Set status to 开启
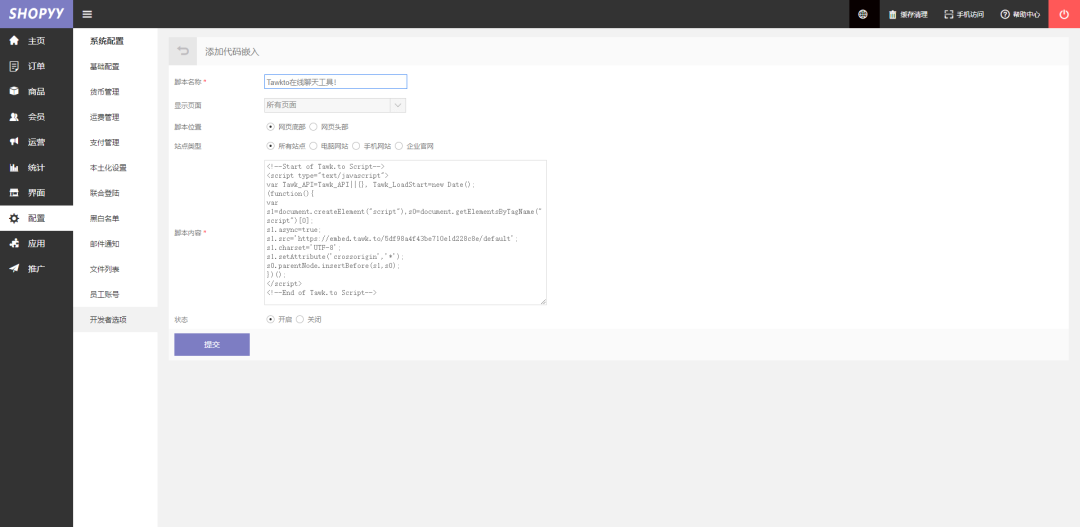Screen dimensions: 1080x527 [271, 320]
